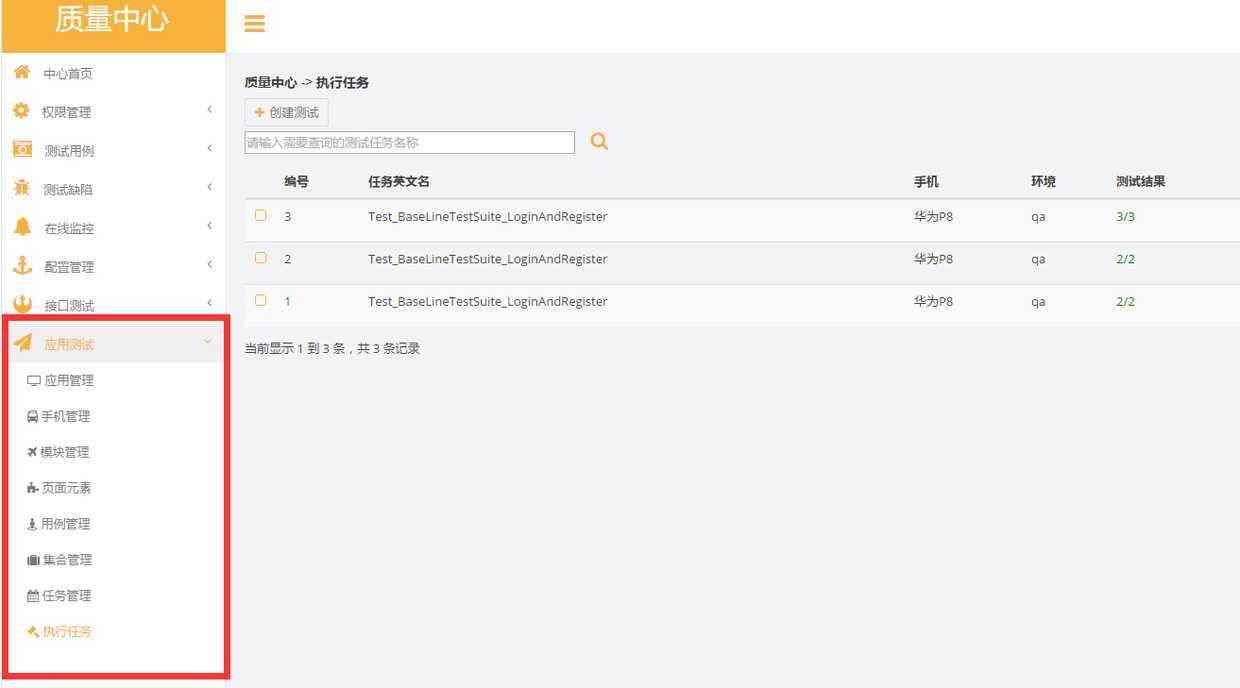Click the record count text 当前显示 1 到 3 条
Screen dimensions: 1240x688
(x=295, y=349)
